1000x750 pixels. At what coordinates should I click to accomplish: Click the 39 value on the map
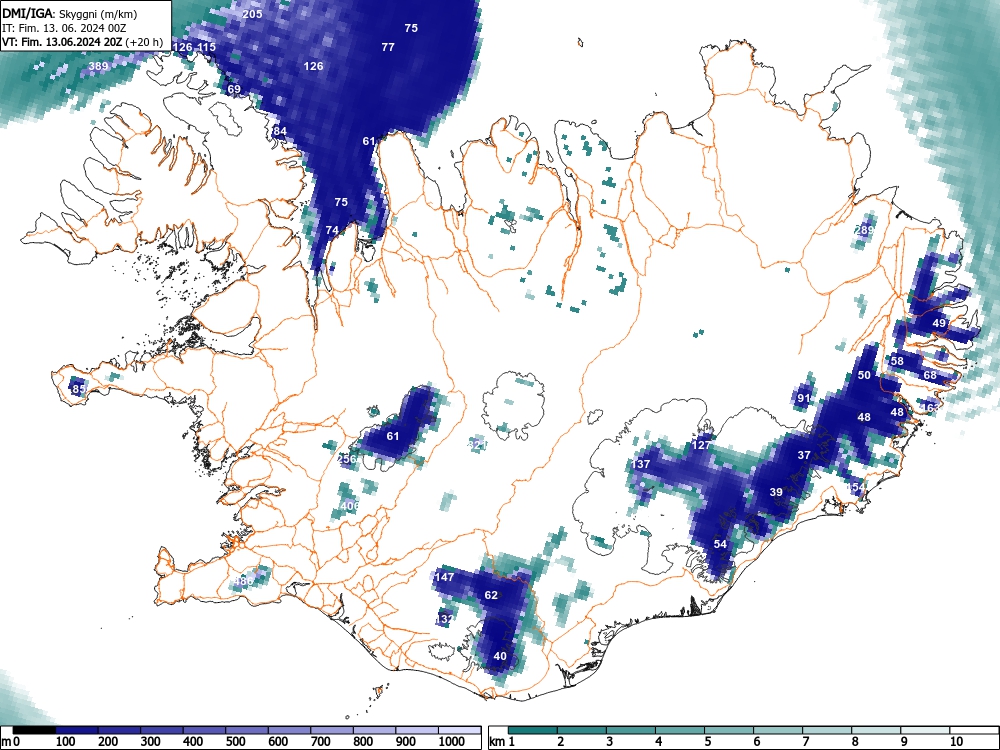776,492
